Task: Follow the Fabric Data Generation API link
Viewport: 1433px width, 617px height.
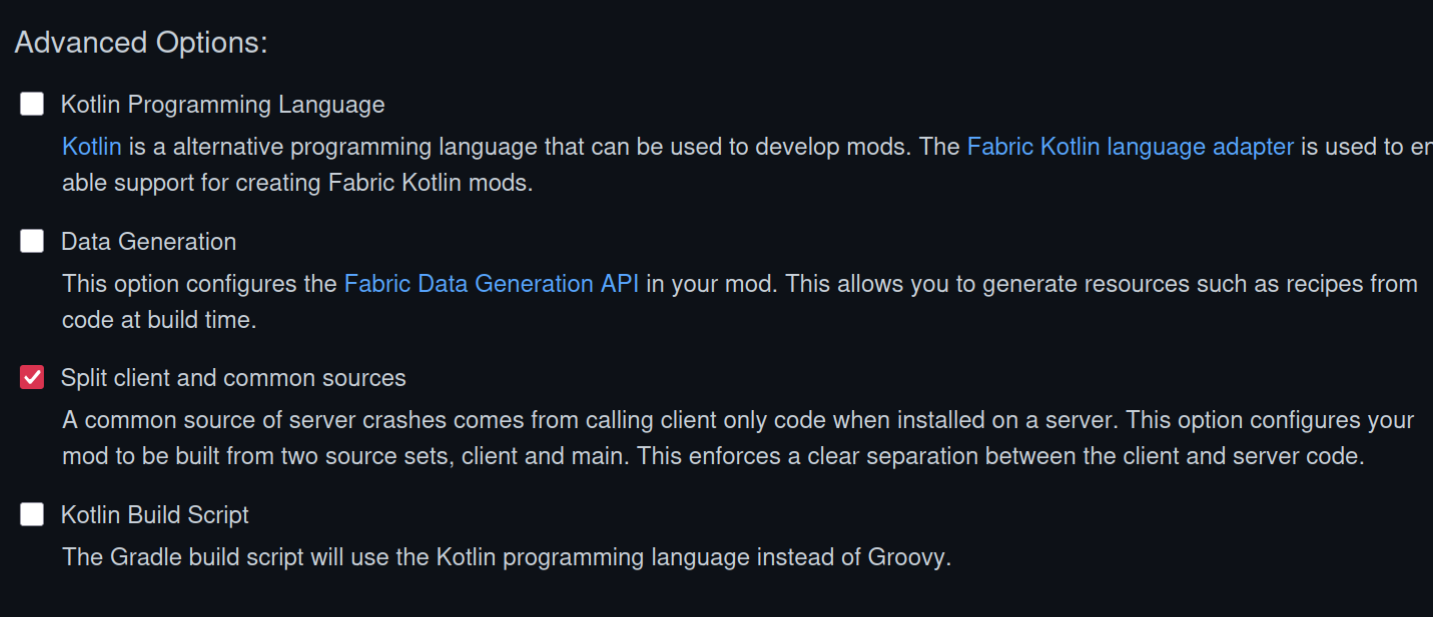Action: click(x=491, y=284)
